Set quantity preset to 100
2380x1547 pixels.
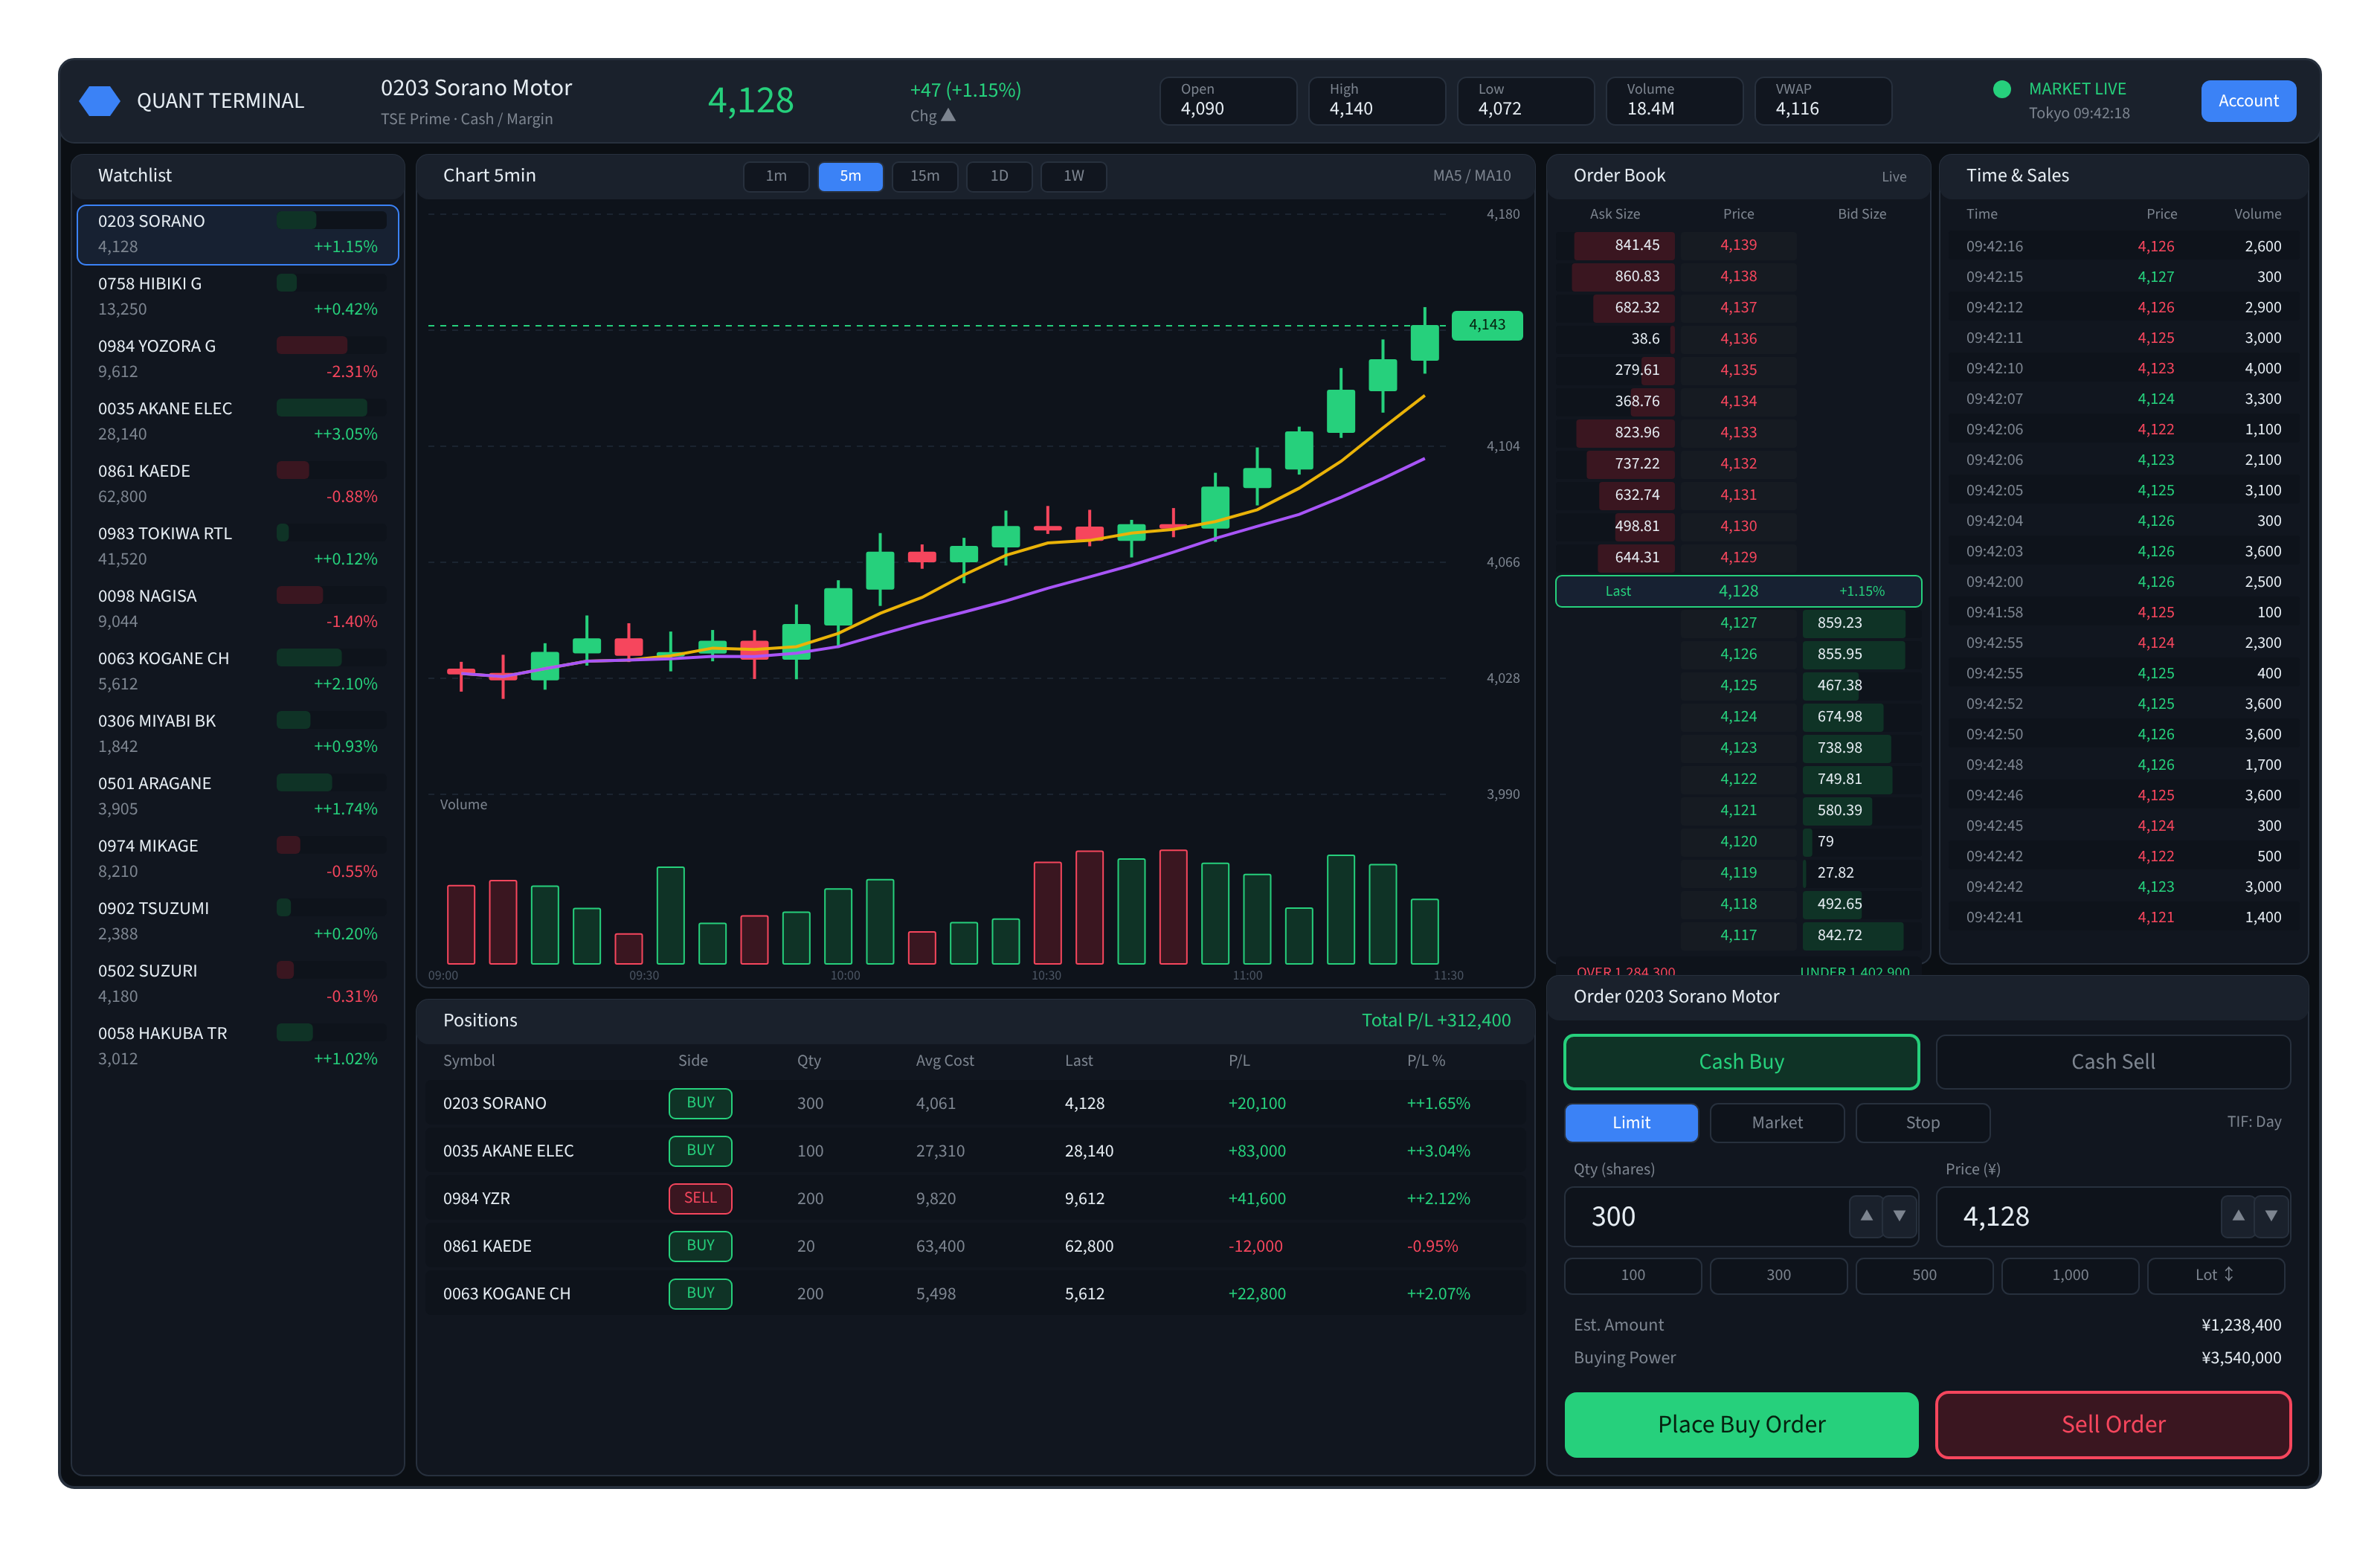[x=1632, y=1275]
